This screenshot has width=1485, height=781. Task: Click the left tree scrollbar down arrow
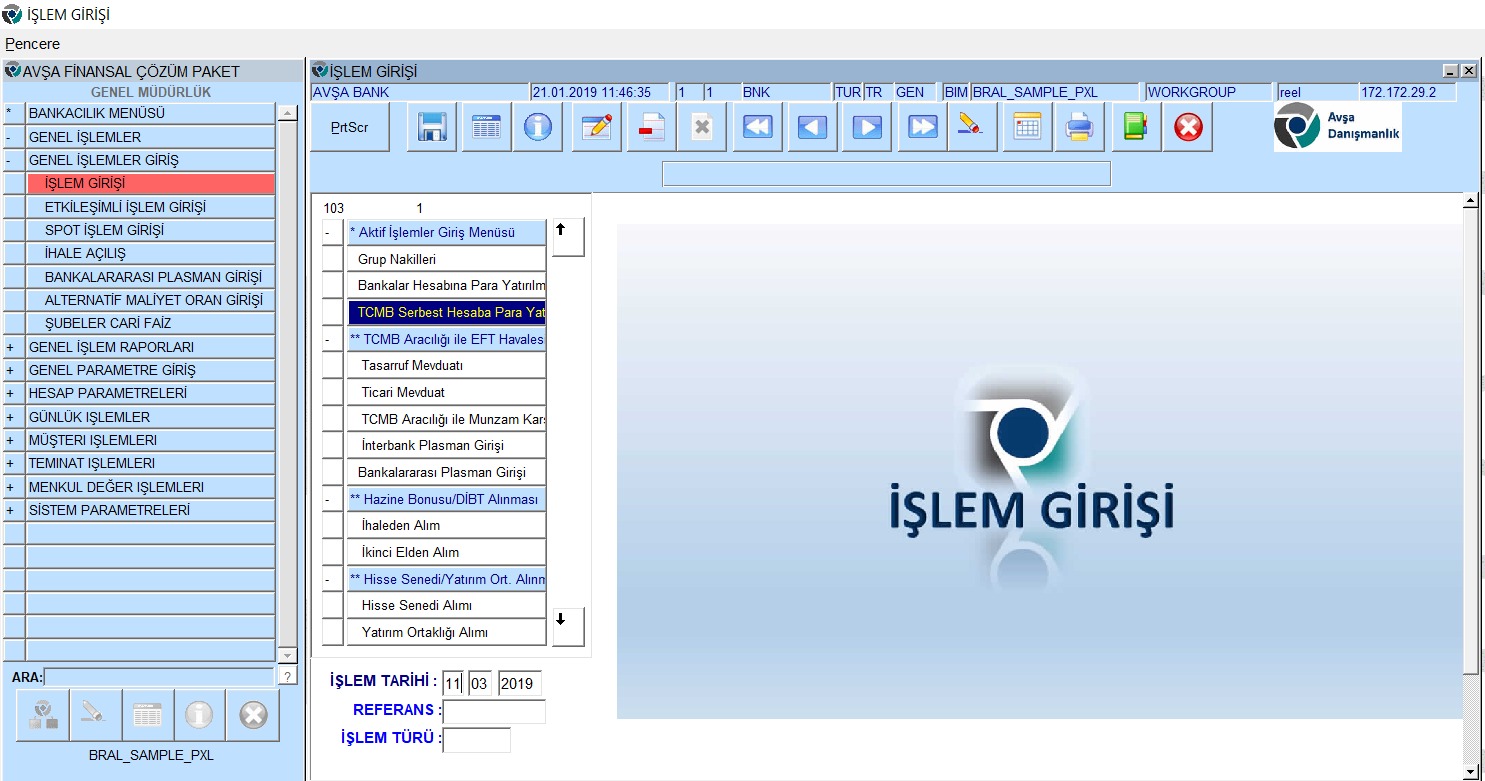point(288,655)
